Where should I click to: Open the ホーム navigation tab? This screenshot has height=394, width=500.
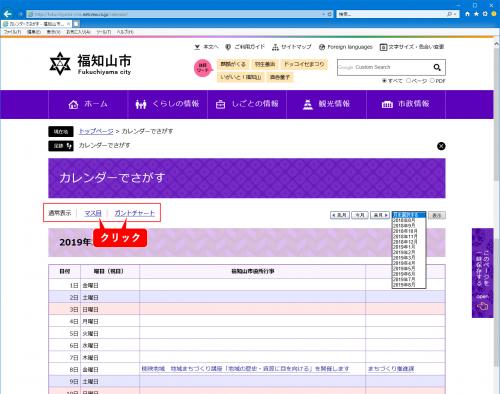coord(88,104)
